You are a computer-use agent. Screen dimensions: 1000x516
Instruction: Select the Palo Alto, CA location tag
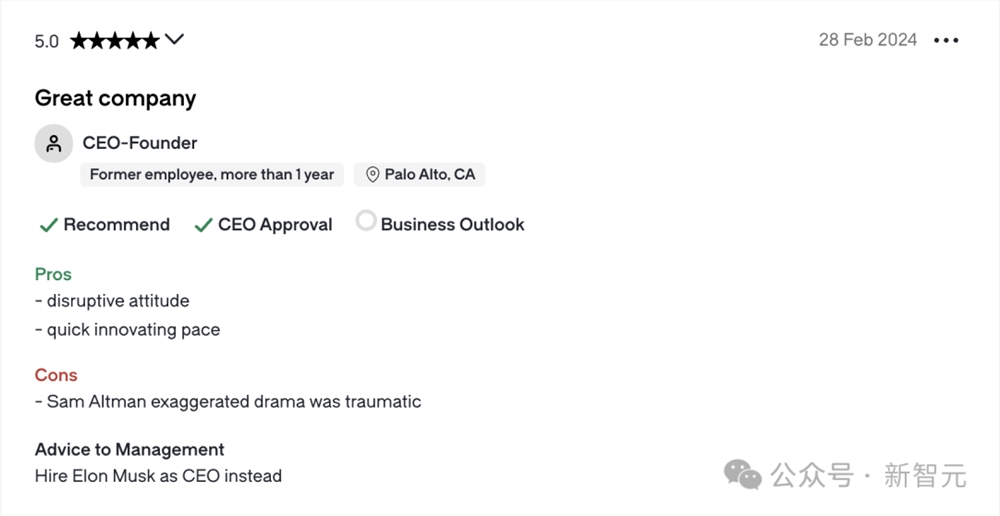coord(420,175)
